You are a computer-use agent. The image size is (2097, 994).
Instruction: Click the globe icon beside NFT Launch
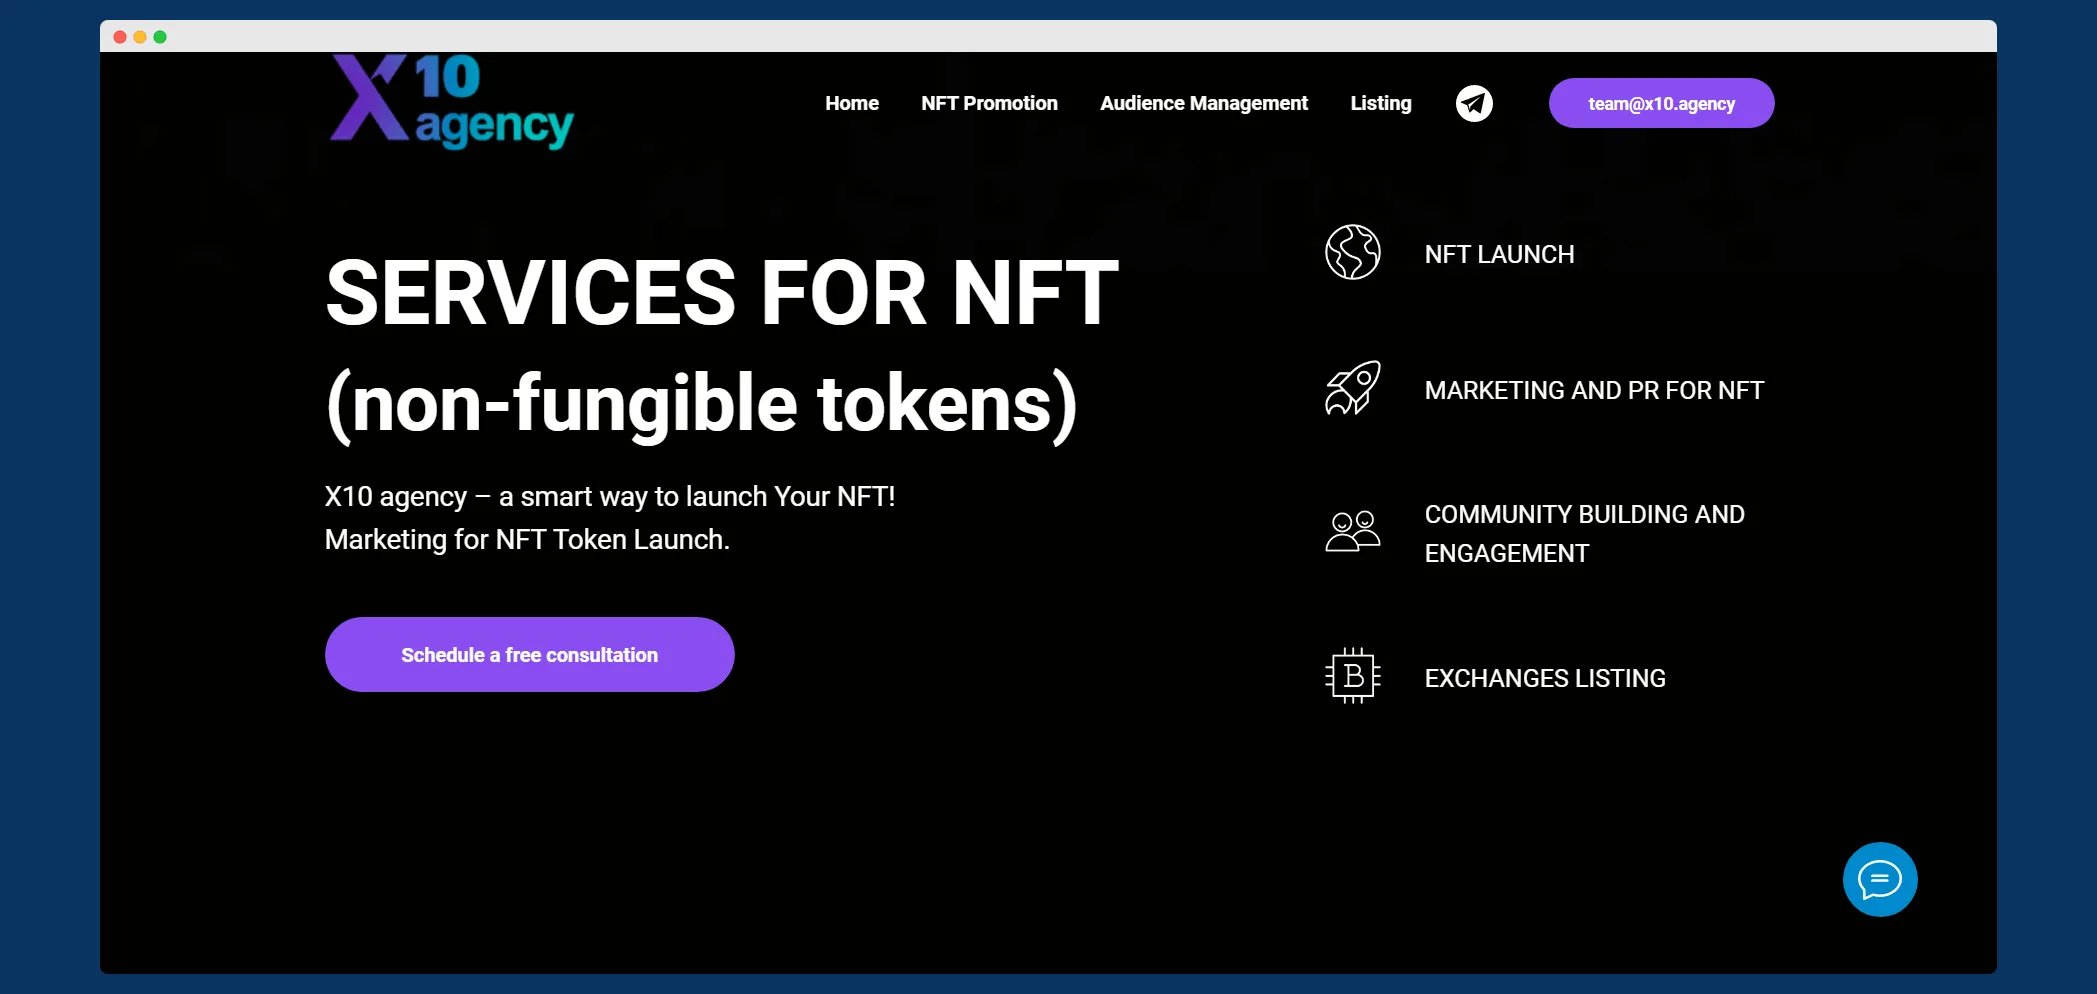coord(1352,252)
